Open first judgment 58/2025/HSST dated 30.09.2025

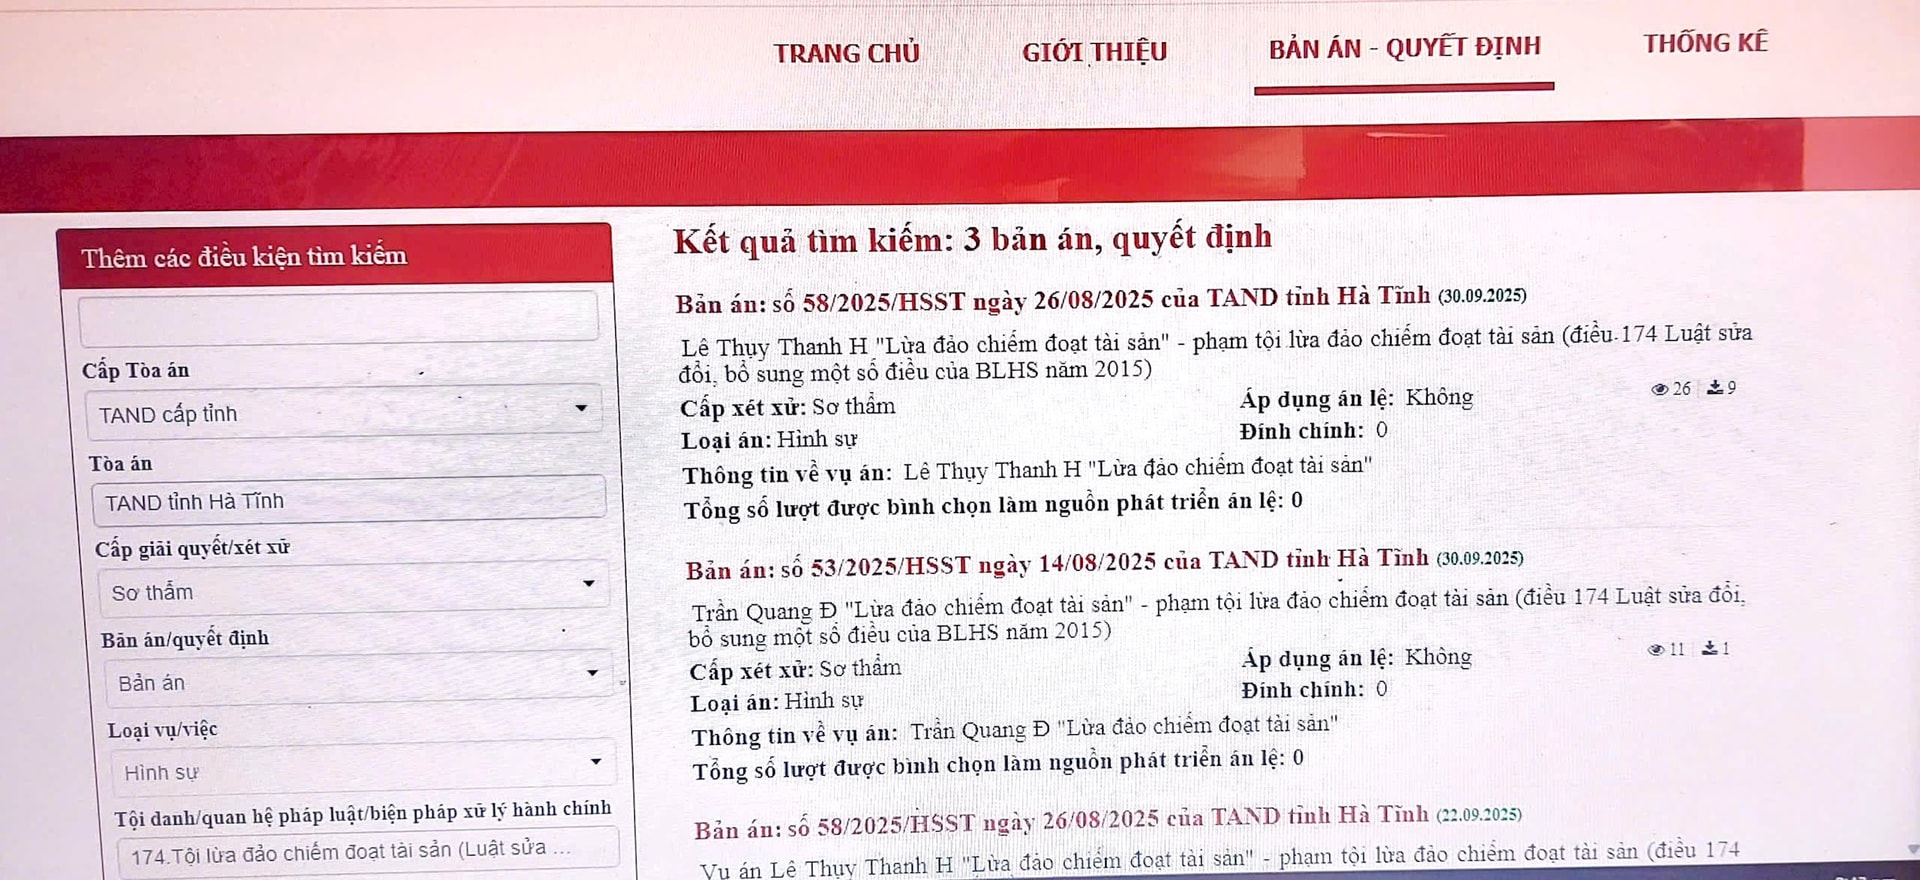coord(1052,300)
